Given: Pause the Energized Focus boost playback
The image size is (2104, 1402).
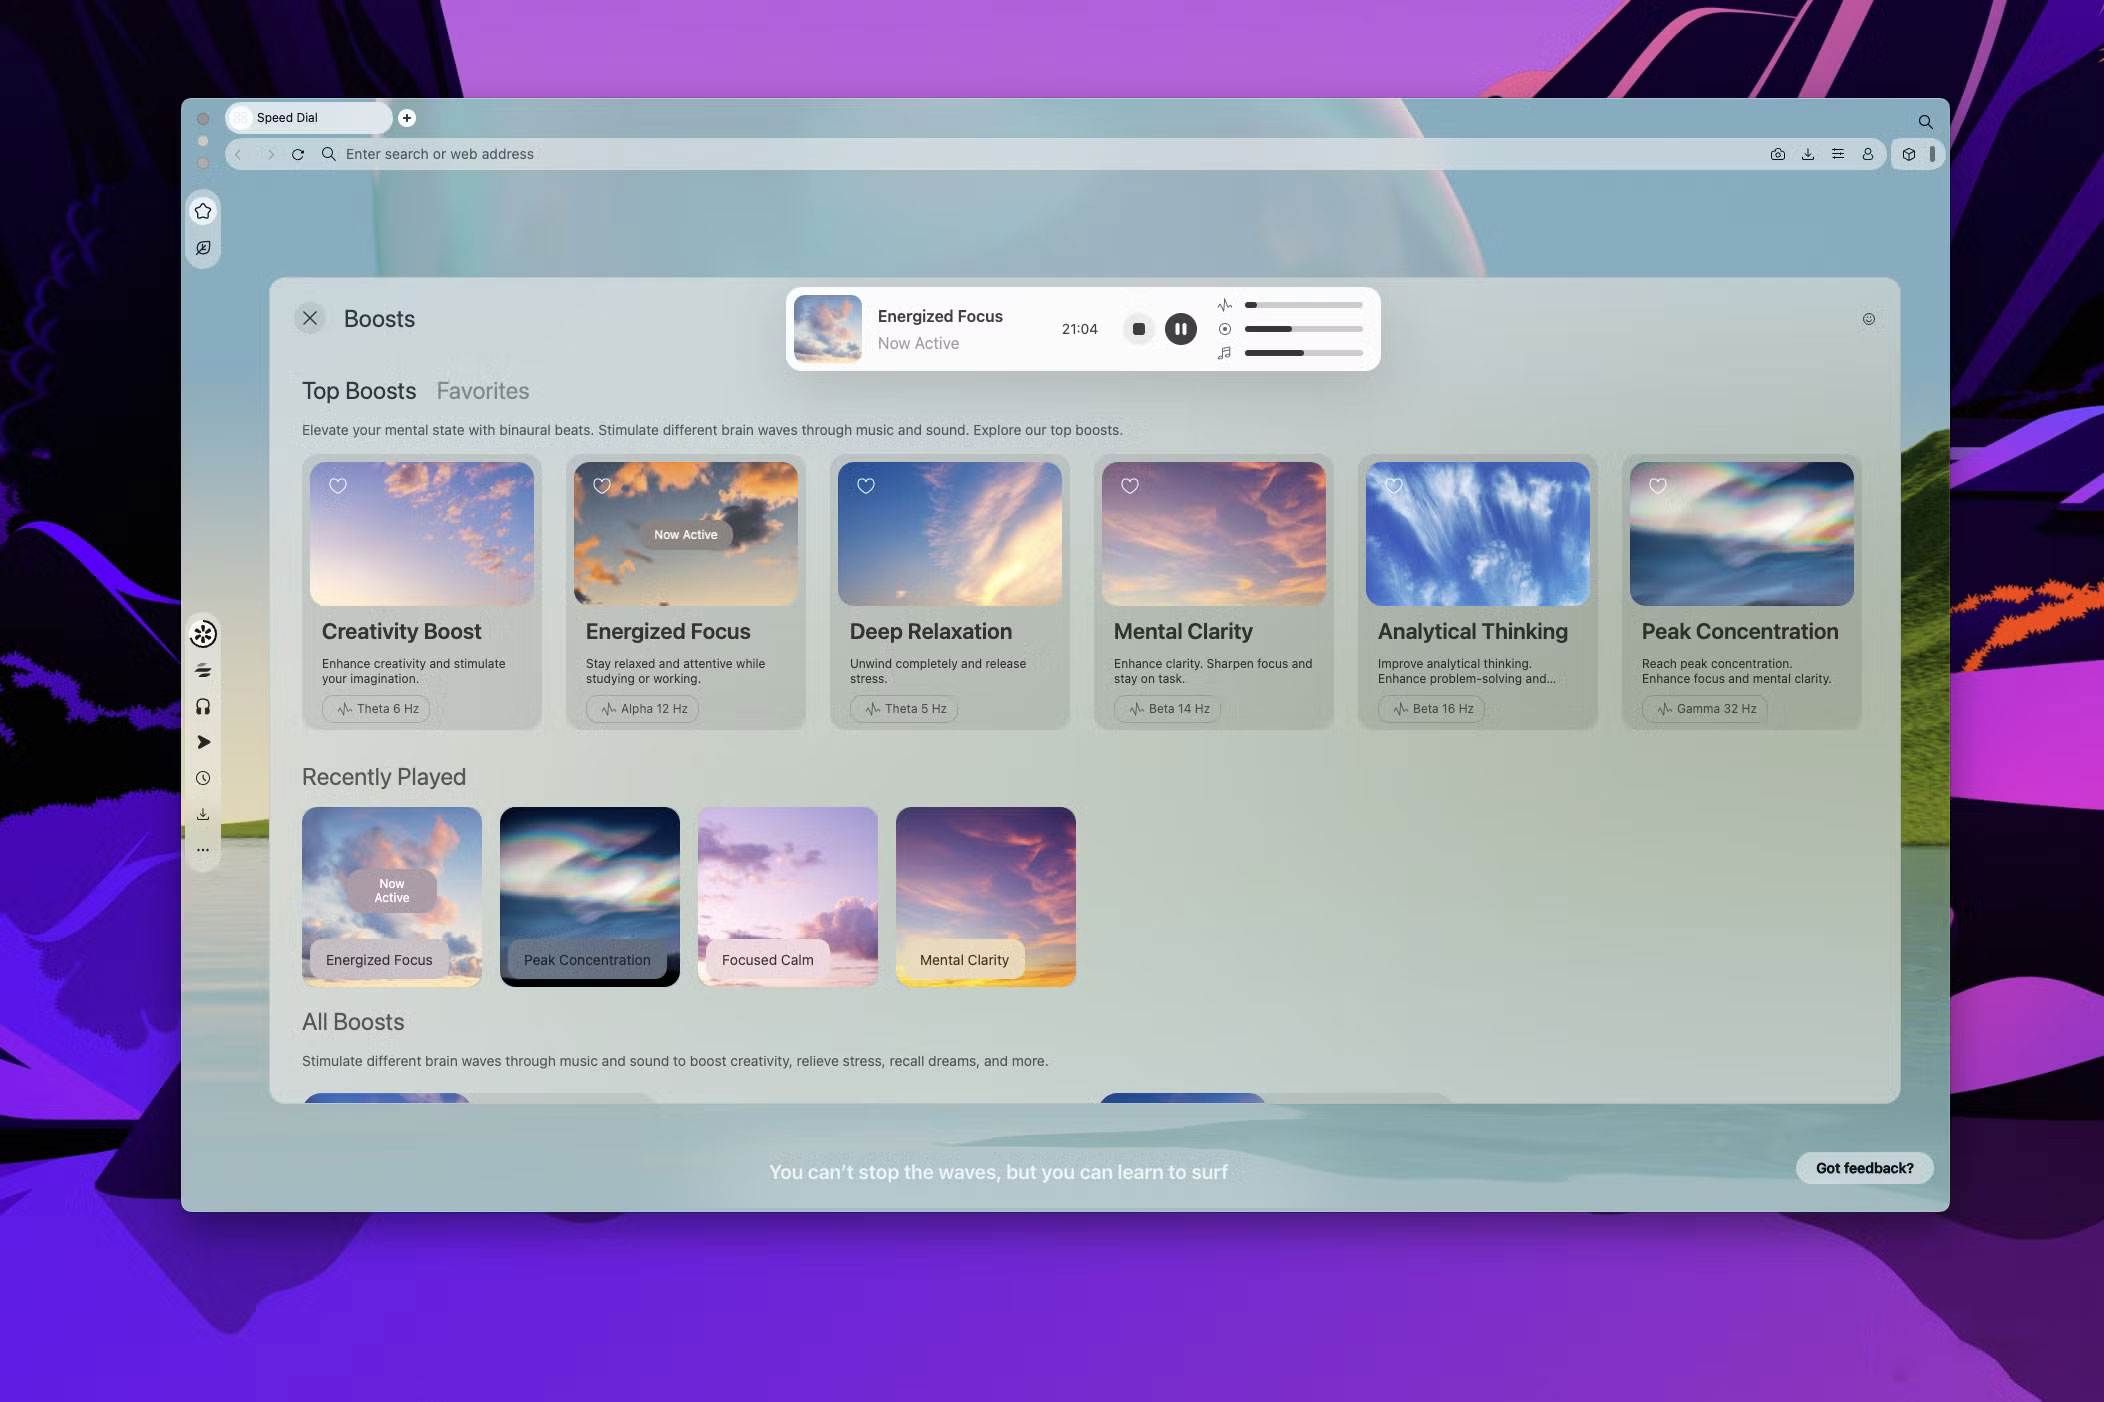Looking at the screenshot, I should click(x=1180, y=329).
